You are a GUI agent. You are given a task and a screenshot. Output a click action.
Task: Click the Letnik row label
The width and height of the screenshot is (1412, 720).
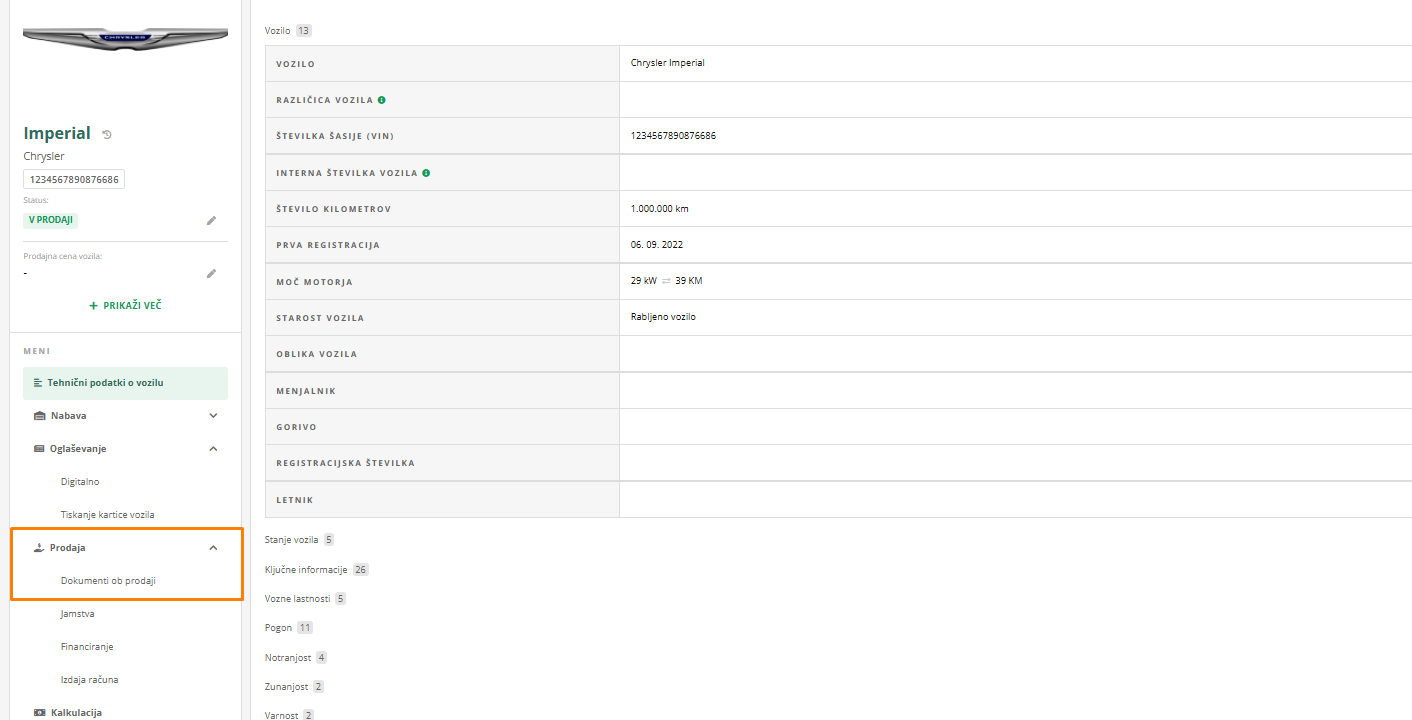tap(296, 500)
